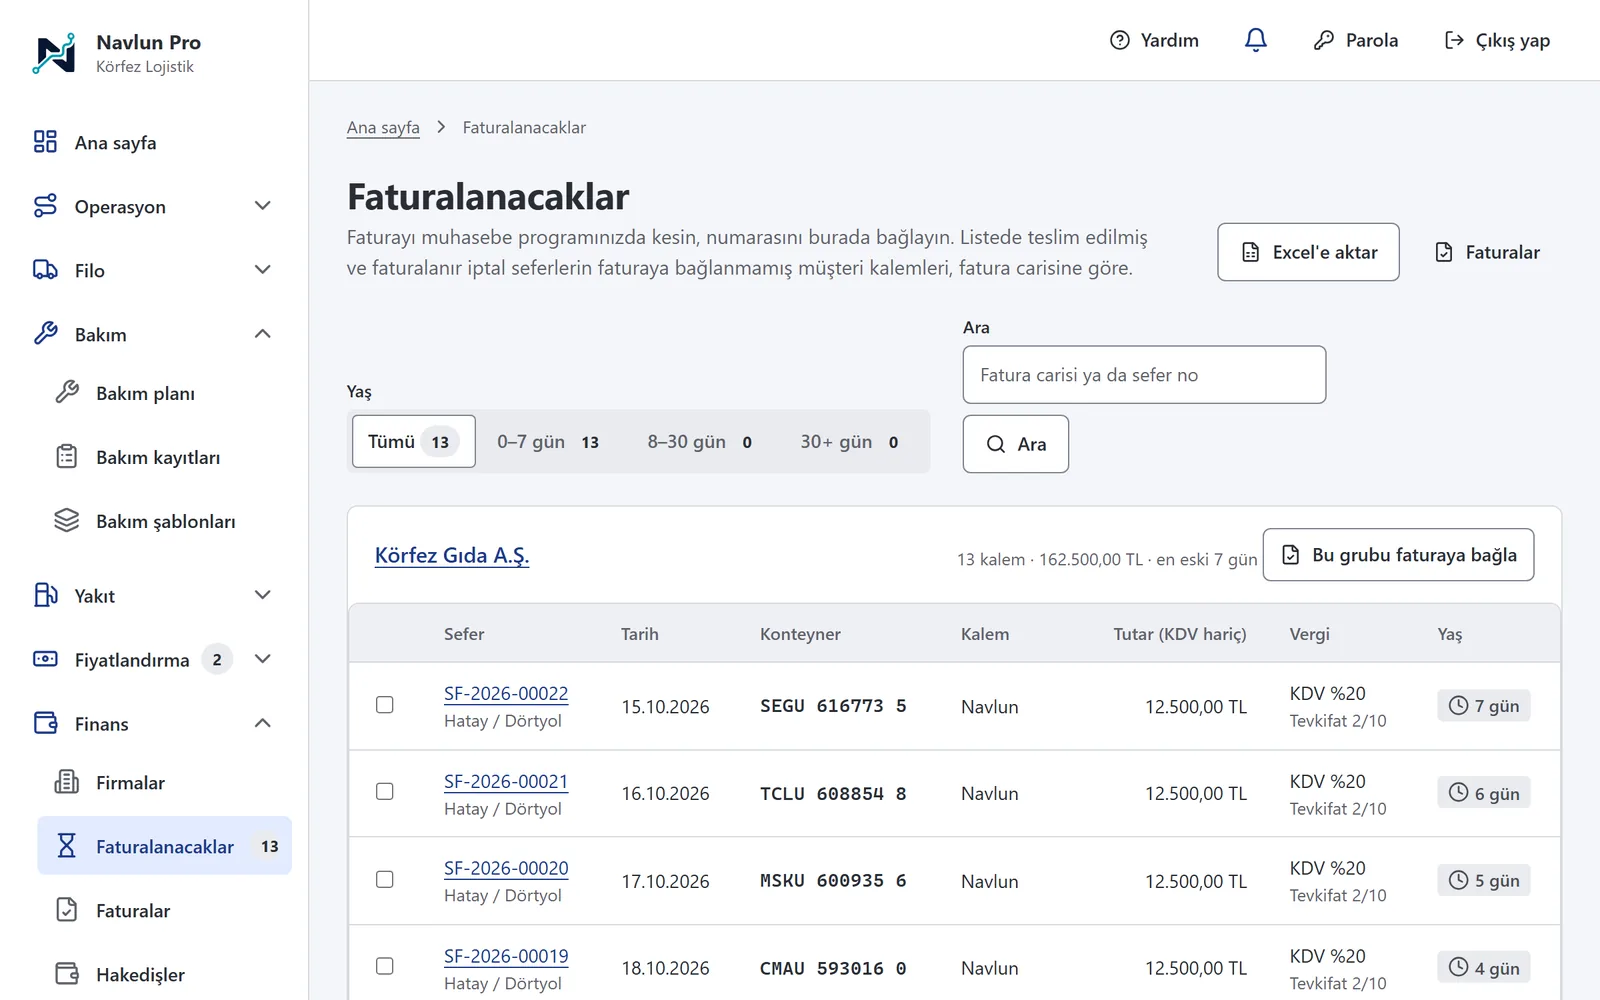This screenshot has height=1000, width=1600.
Task: Select the 0–7 gün filter tab
Action: (x=548, y=442)
